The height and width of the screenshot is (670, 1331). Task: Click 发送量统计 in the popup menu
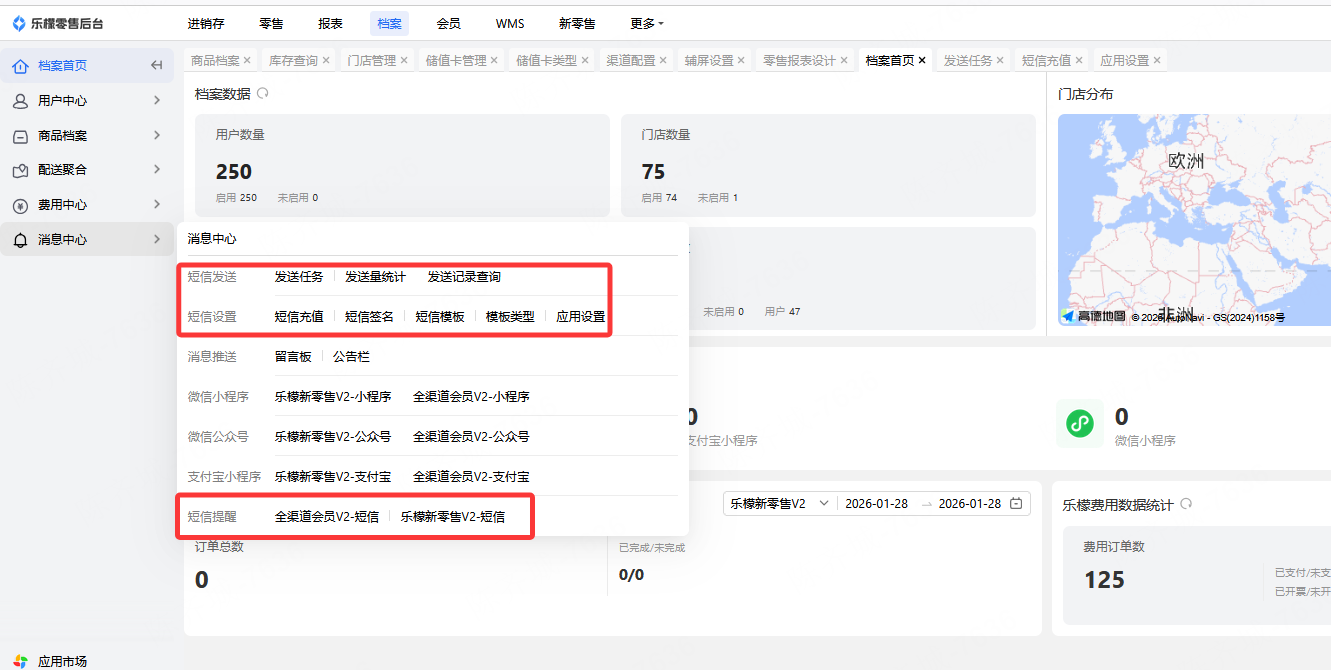[376, 277]
